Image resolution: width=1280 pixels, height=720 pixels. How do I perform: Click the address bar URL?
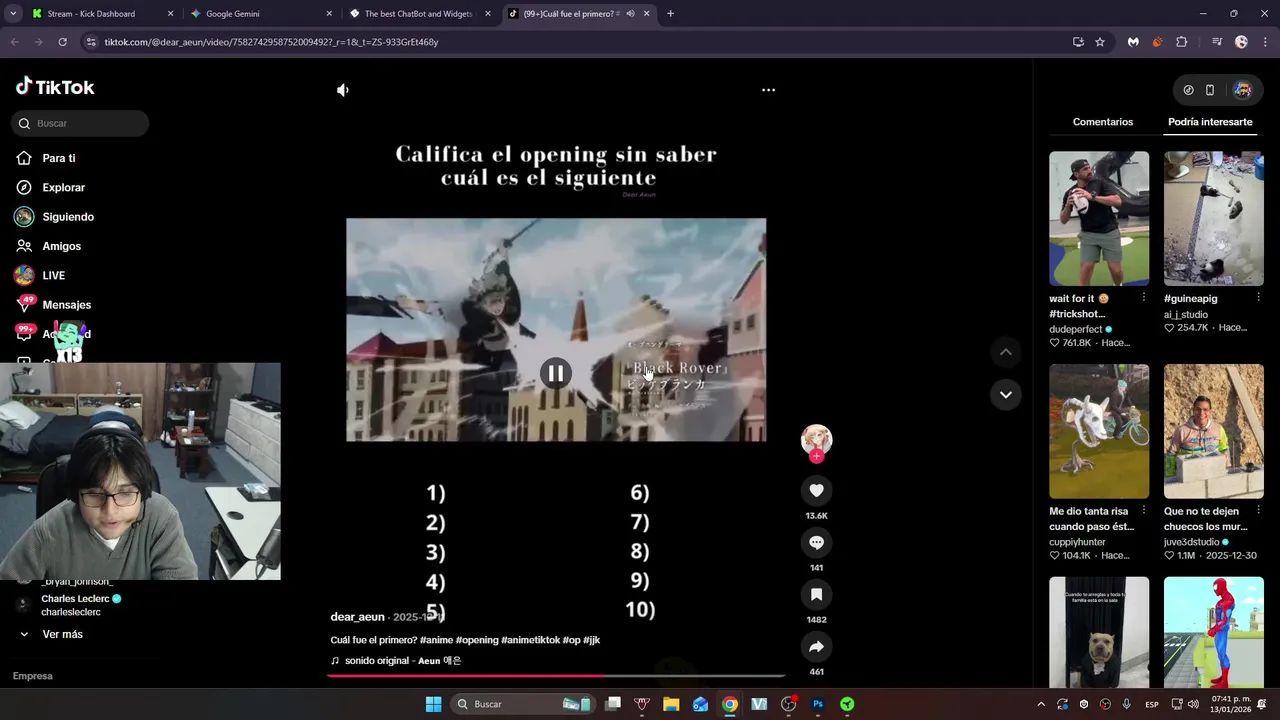pos(272,42)
